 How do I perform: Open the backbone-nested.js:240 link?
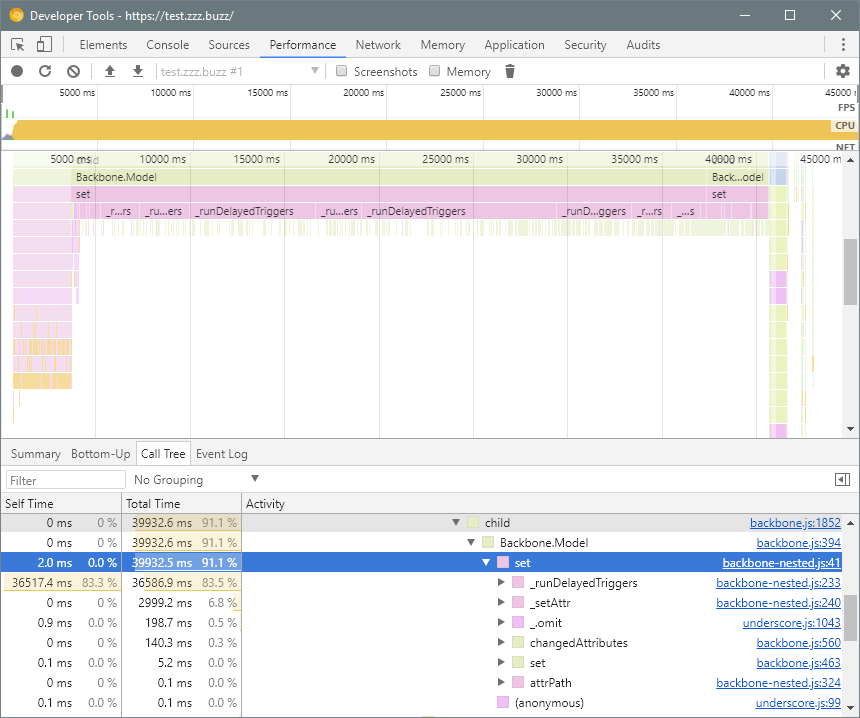778,603
